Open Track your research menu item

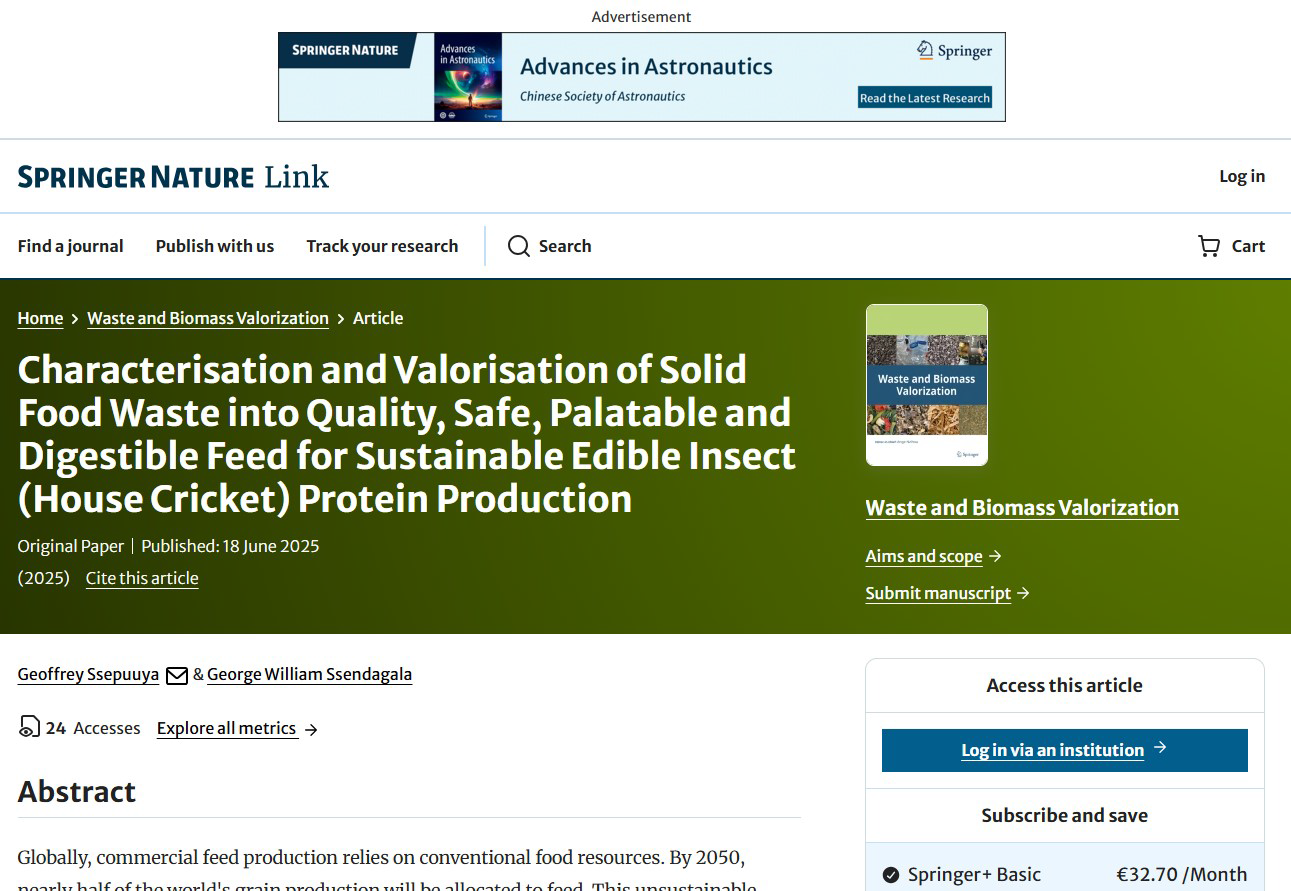[x=382, y=246]
